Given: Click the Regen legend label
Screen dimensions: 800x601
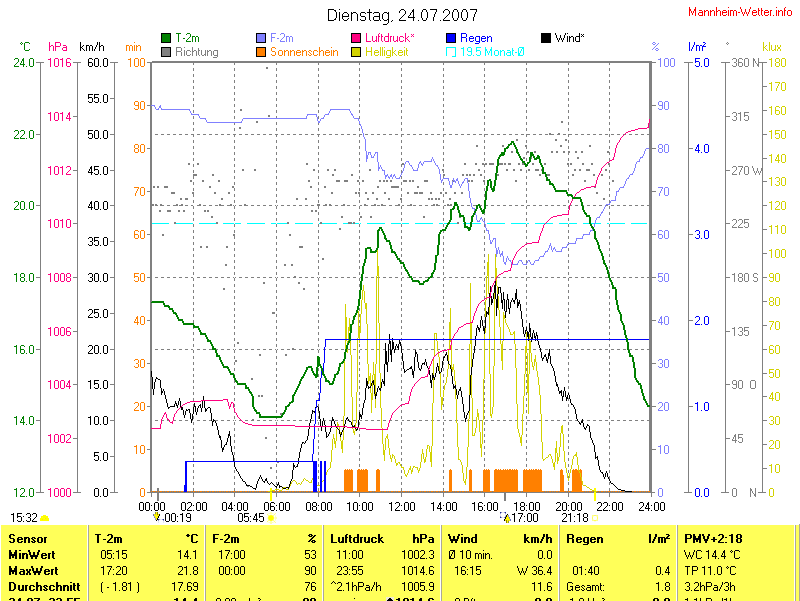Looking at the screenshot, I should tap(476, 38).
